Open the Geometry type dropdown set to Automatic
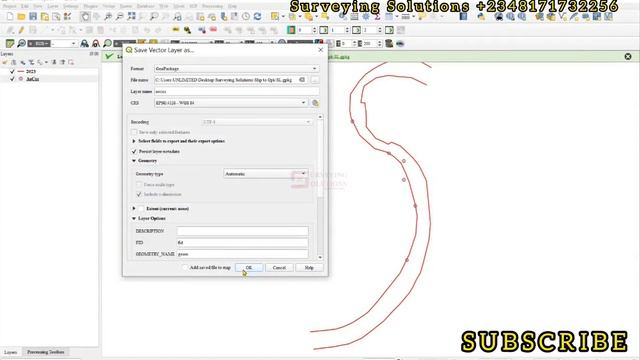 tap(265, 174)
